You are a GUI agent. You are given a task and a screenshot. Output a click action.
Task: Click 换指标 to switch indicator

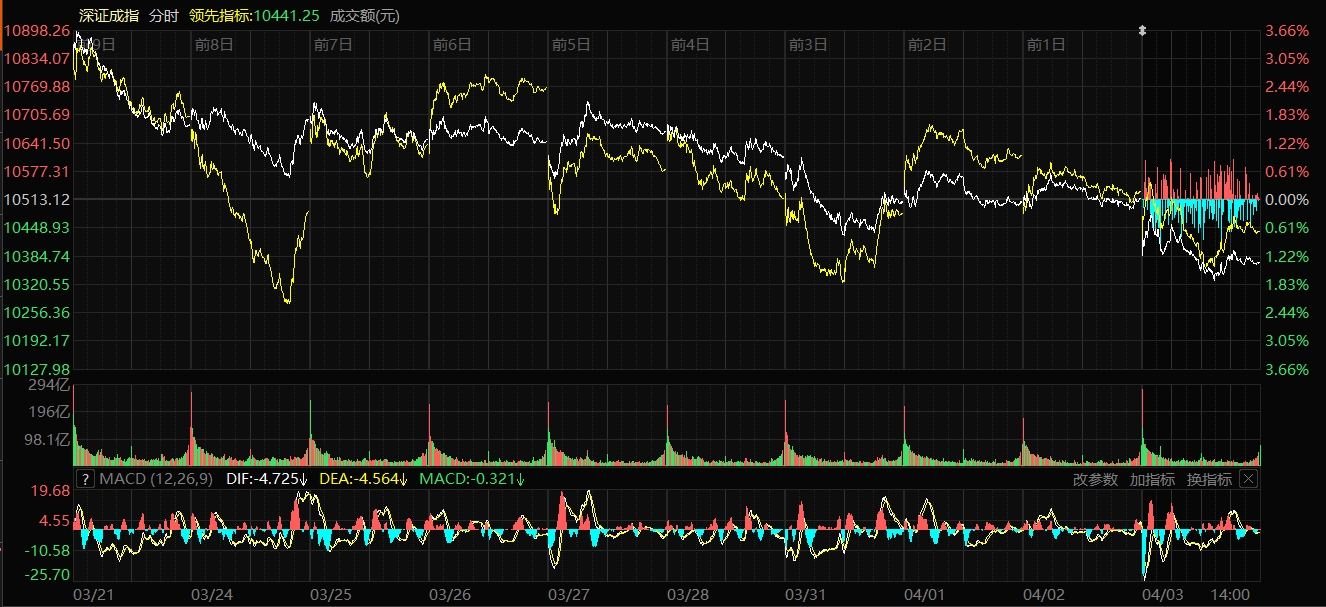1209,479
